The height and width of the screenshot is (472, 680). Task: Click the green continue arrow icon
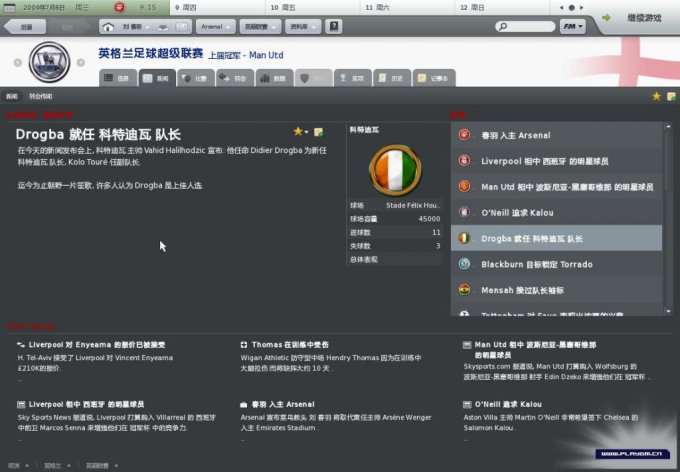606,18
